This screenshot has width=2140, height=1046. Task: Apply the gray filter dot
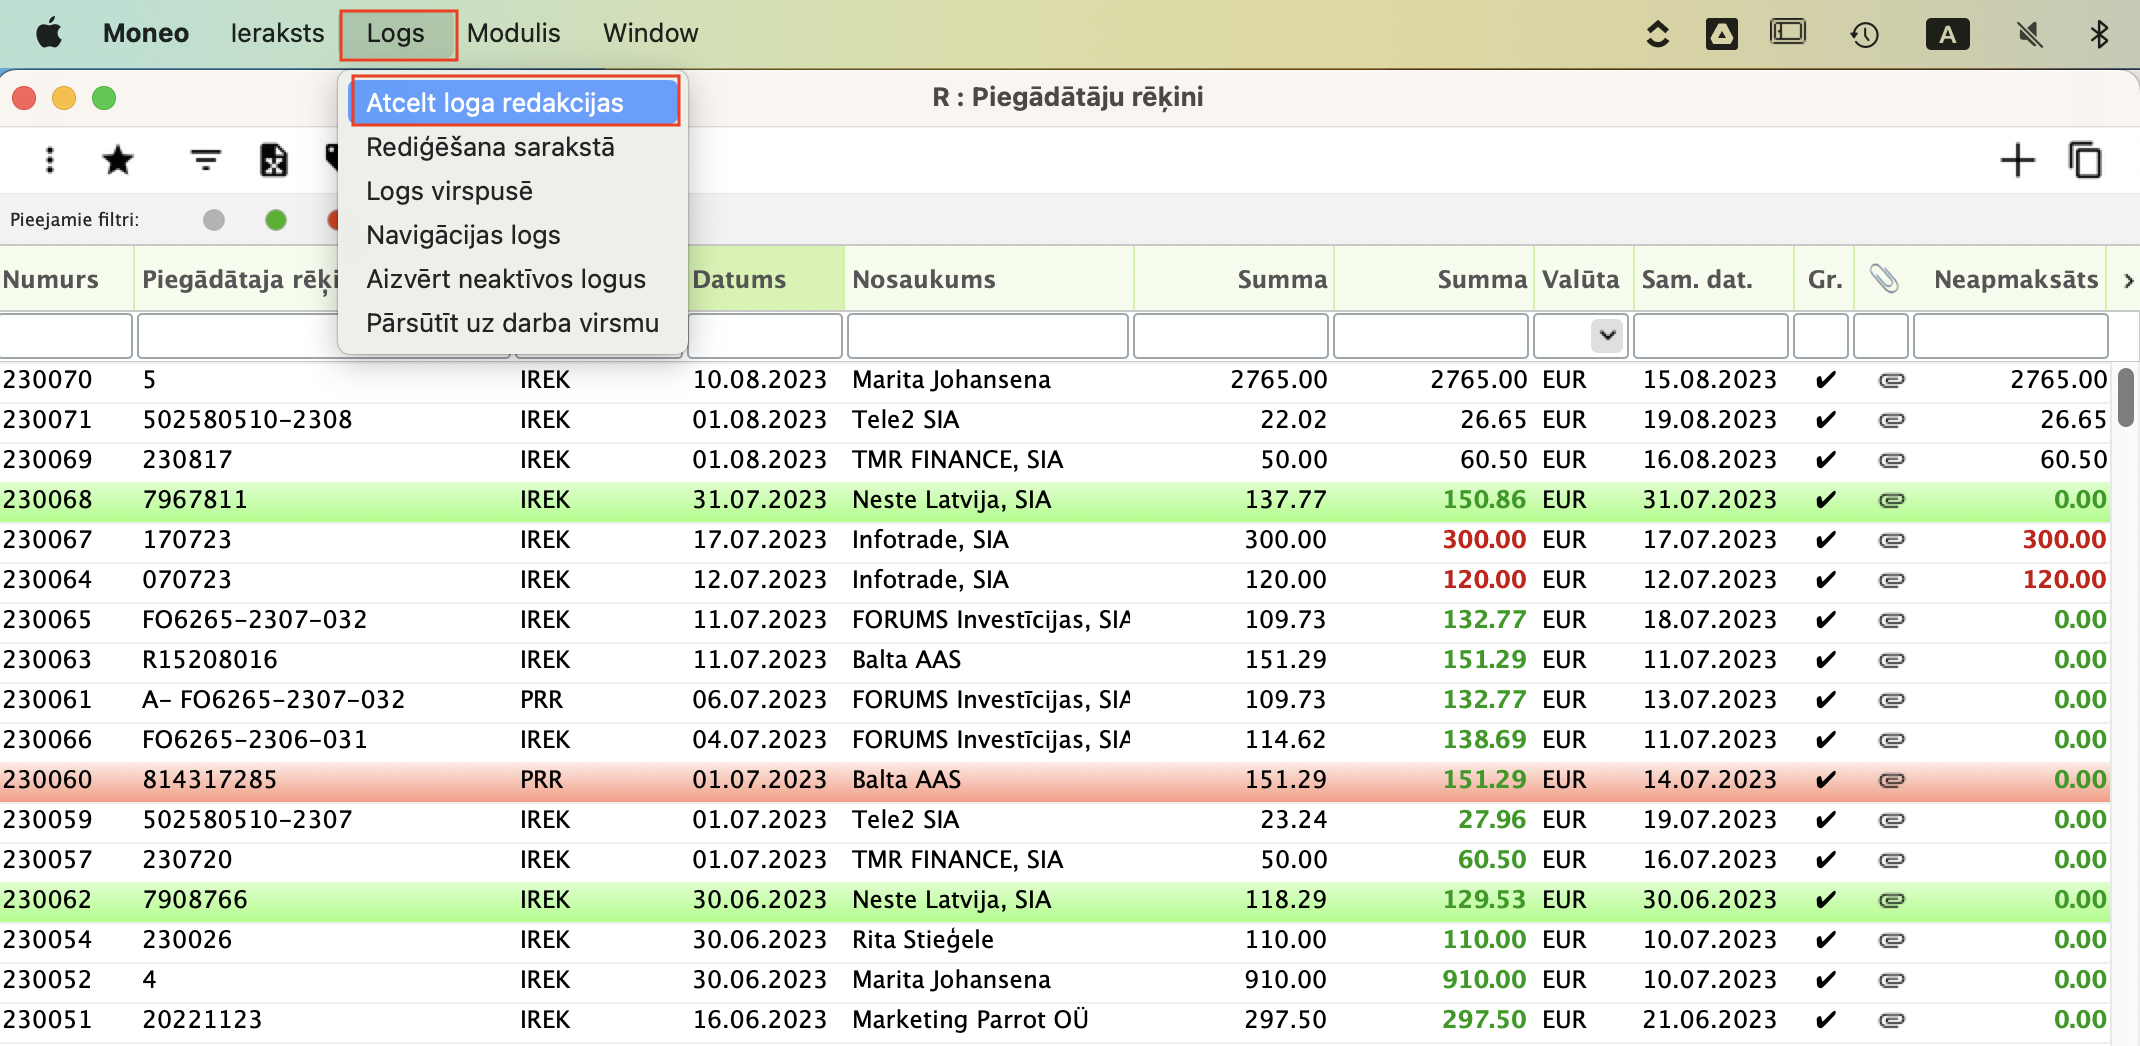tap(214, 220)
